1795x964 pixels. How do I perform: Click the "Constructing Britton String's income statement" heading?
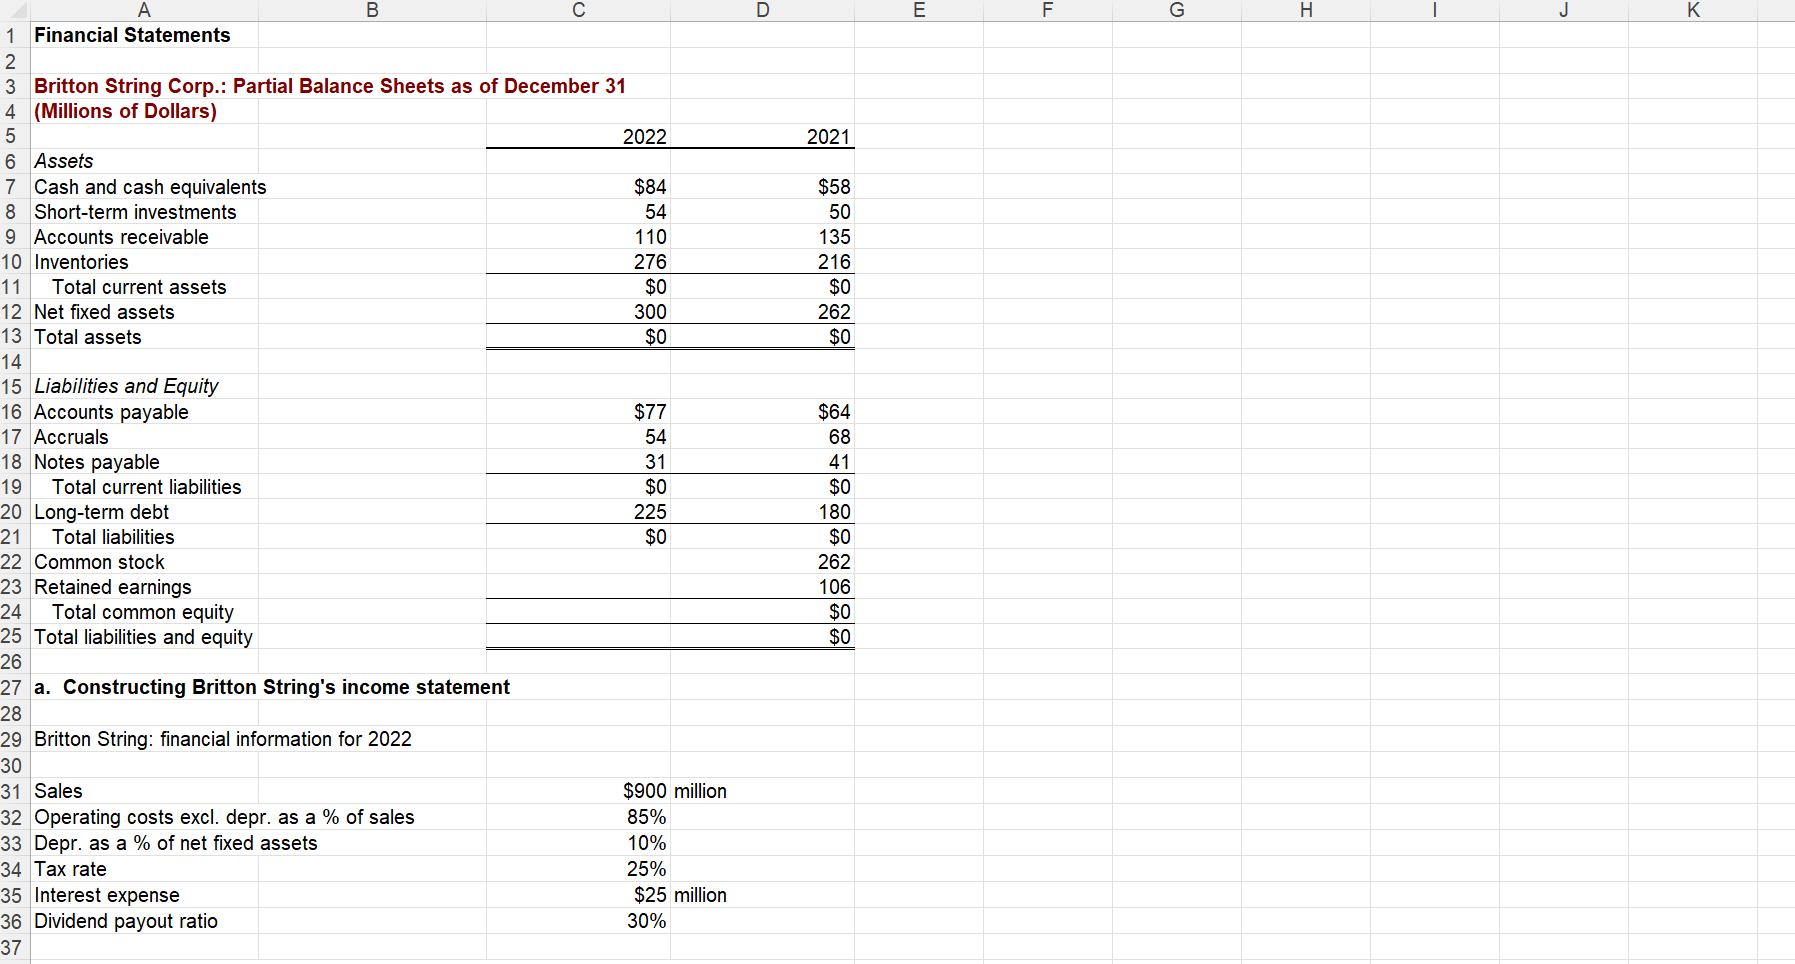(x=286, y=687)
